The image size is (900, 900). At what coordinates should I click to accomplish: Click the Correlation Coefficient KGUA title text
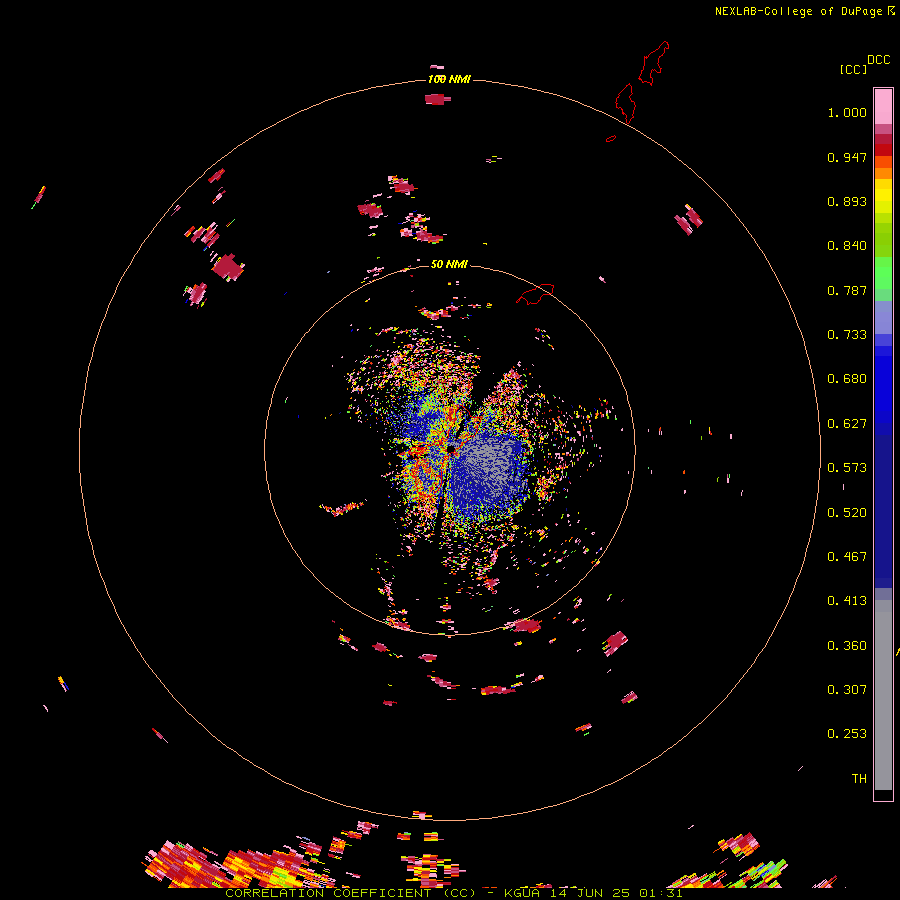pos(453,893)
